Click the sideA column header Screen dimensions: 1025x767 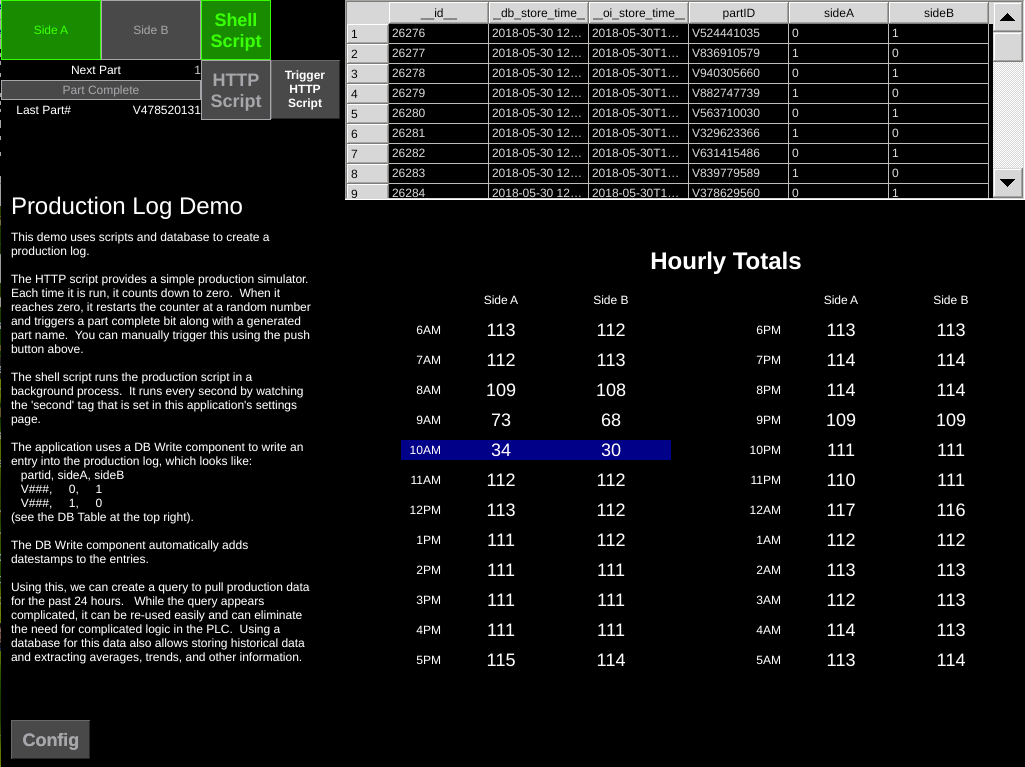[838, 13]
